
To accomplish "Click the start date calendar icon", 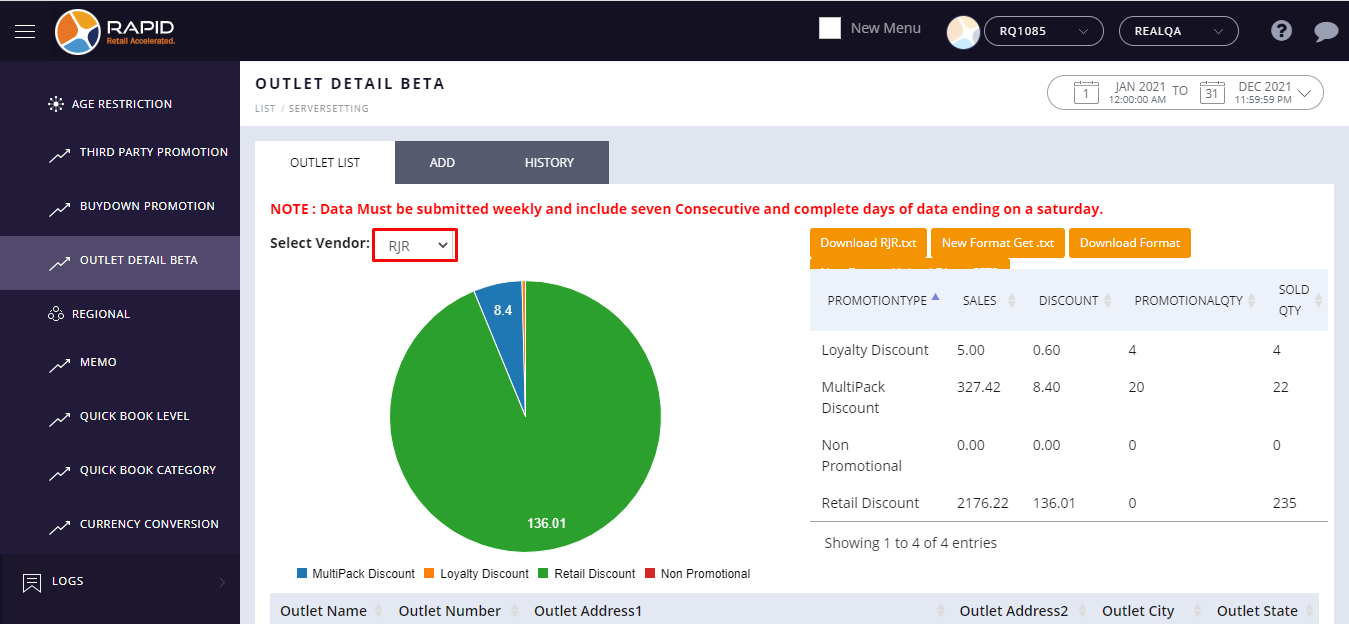I will [1086, 93].
